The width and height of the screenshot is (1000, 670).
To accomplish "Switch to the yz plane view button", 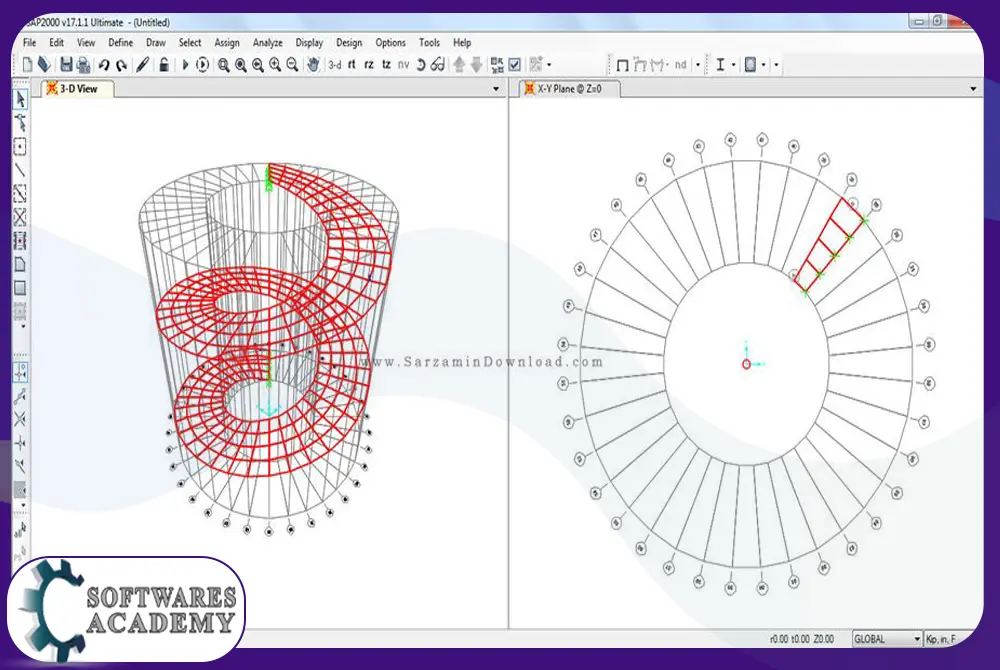I will (386, 64).
